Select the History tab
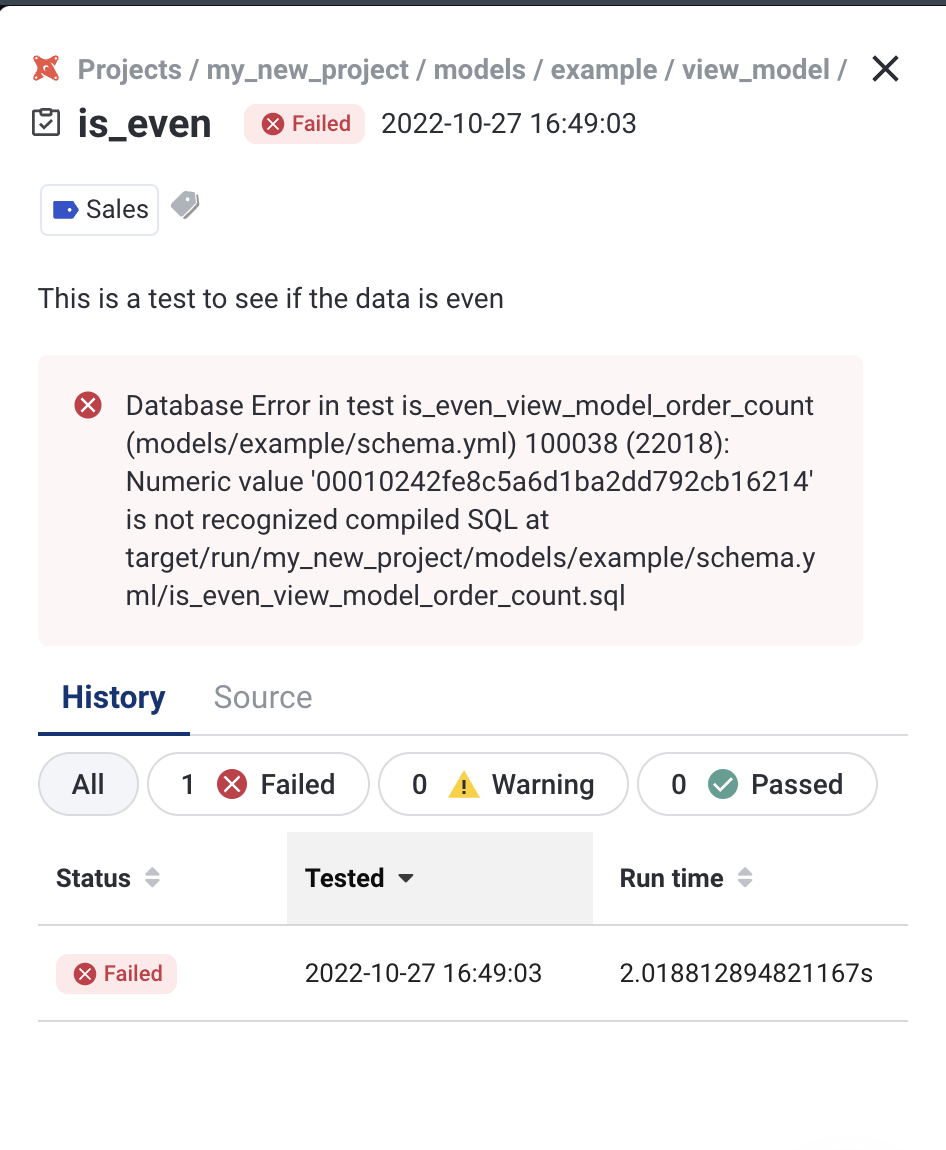Image resolution: width=946 pixels, height=1150 pixels. (113, 697)
